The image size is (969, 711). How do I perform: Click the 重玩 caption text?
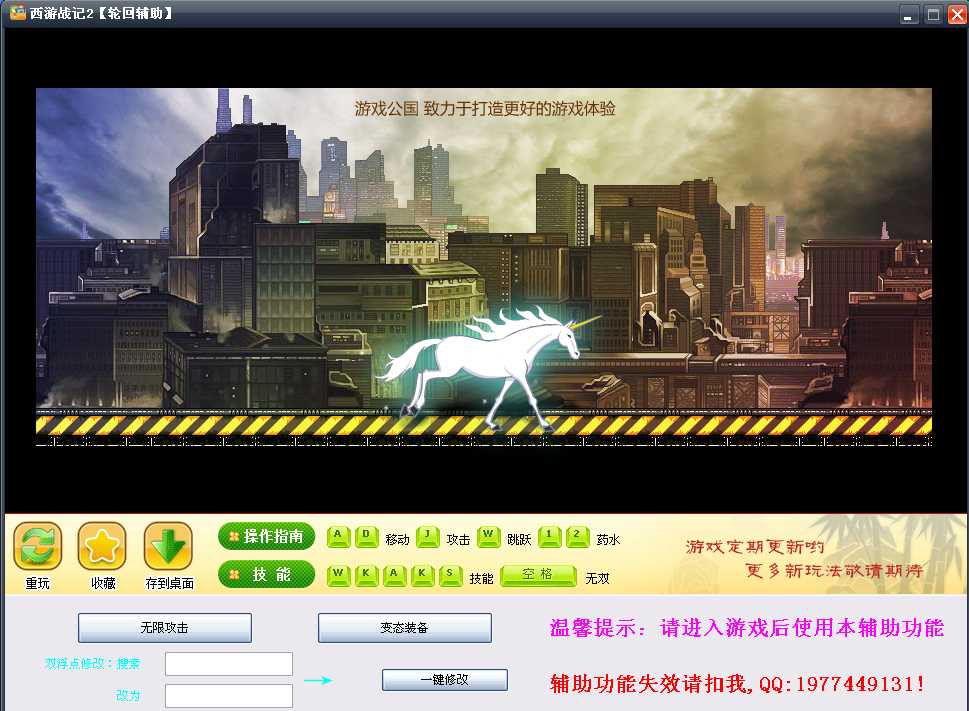point(38,583)
